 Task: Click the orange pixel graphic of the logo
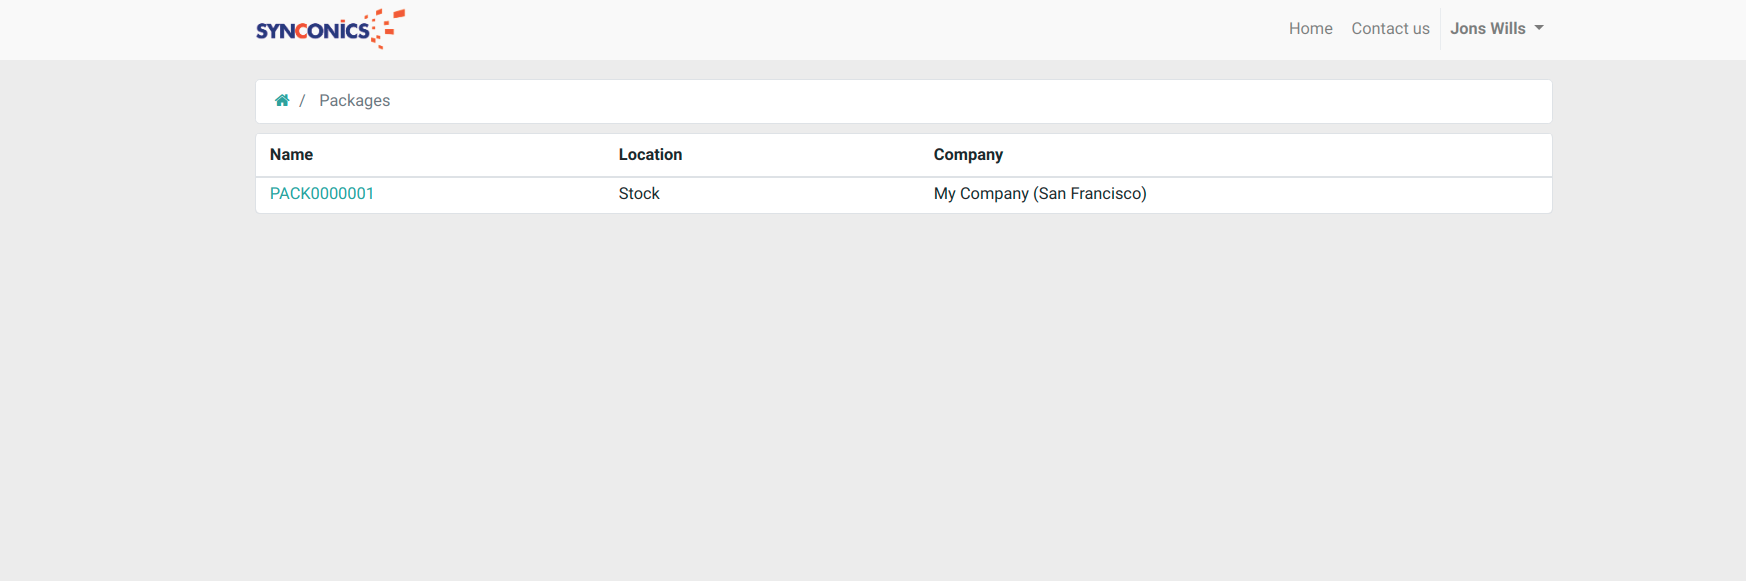(x=389, y=27)
